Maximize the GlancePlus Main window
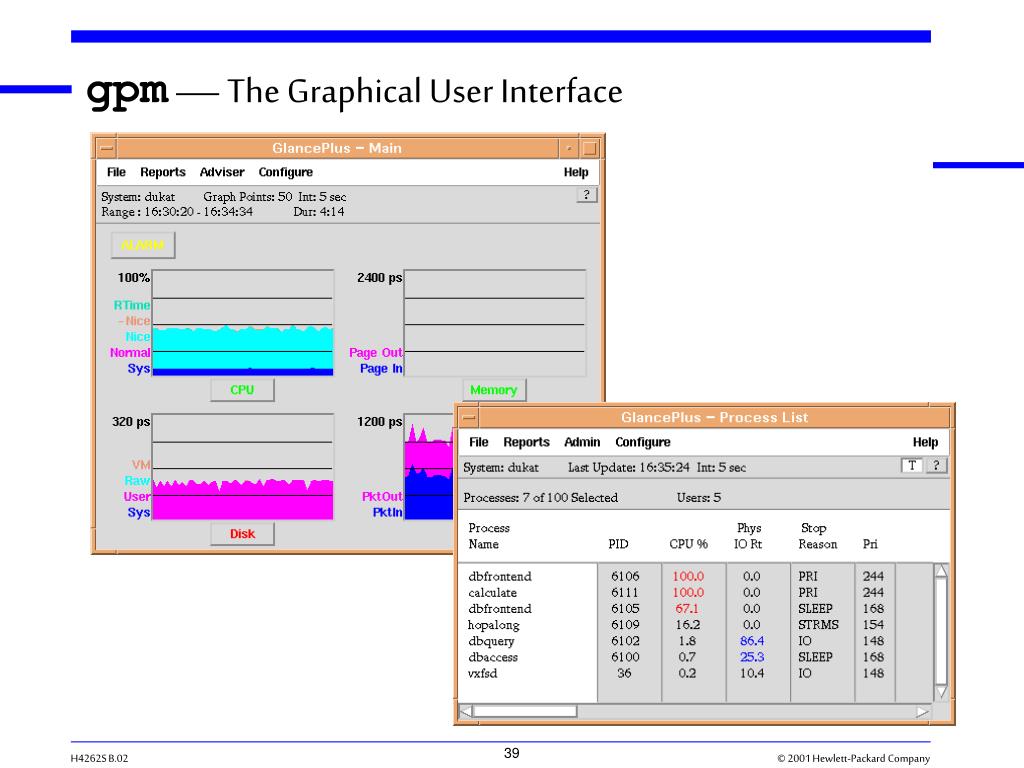This screenshot has height=768, width=1024. [589, 149]
